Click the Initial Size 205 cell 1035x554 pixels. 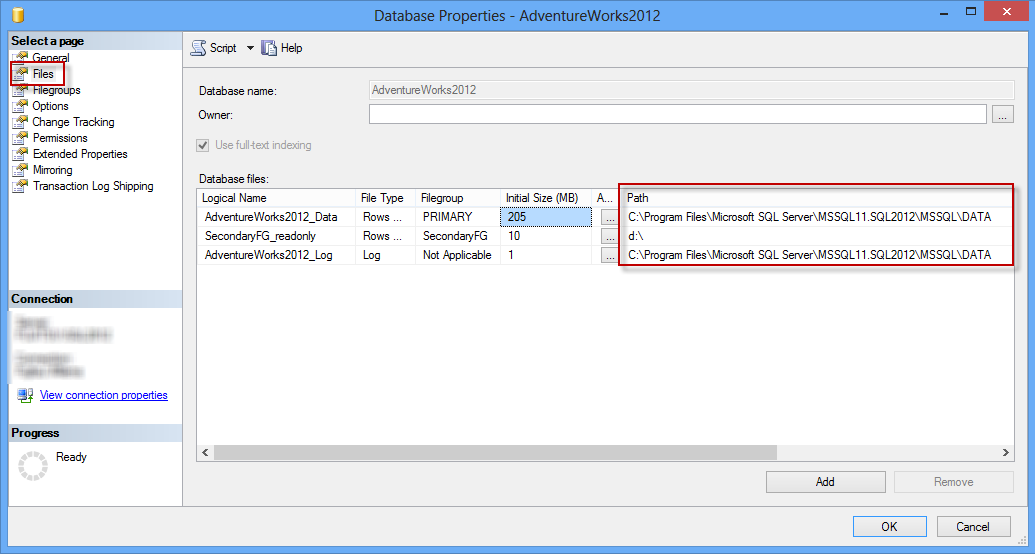pos(546,217)
